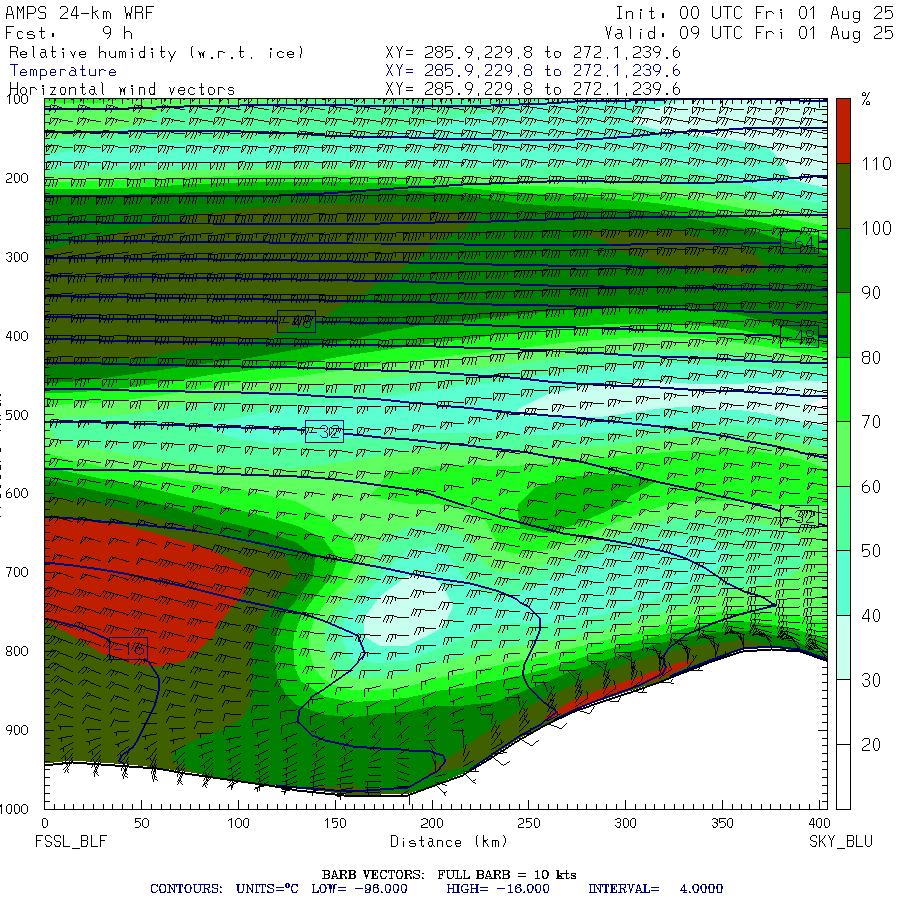Click the cyan colorbar segment between 40 and 50
This screenshot has width=900, height=900.
tap(843, 583)
